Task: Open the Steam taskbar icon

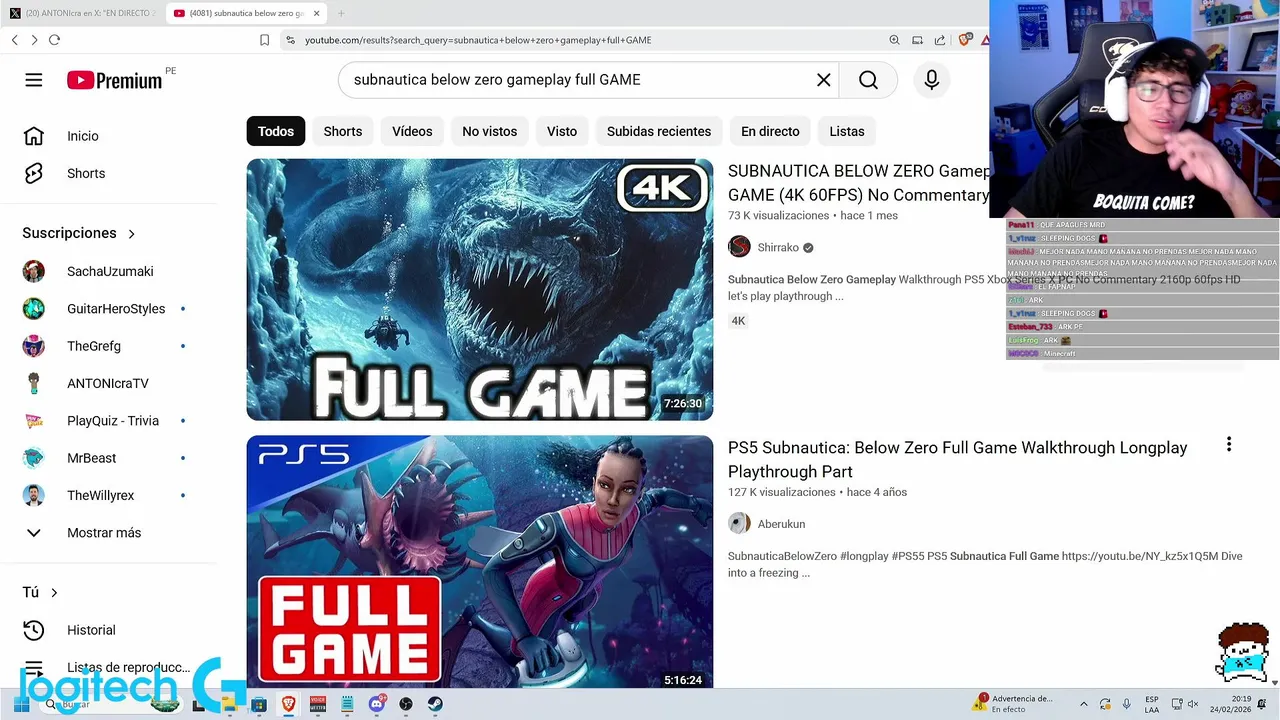Action: coord(435,704)
